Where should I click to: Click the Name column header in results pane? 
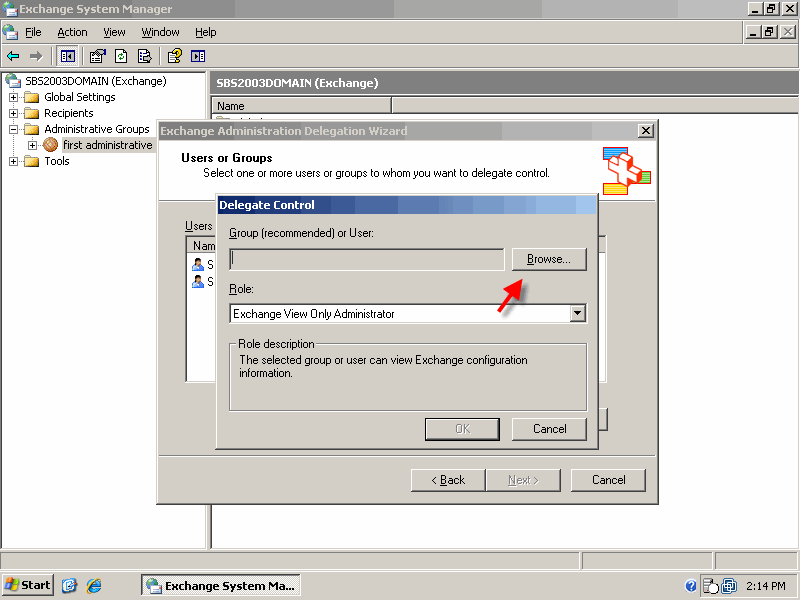(x=301, y=106)
